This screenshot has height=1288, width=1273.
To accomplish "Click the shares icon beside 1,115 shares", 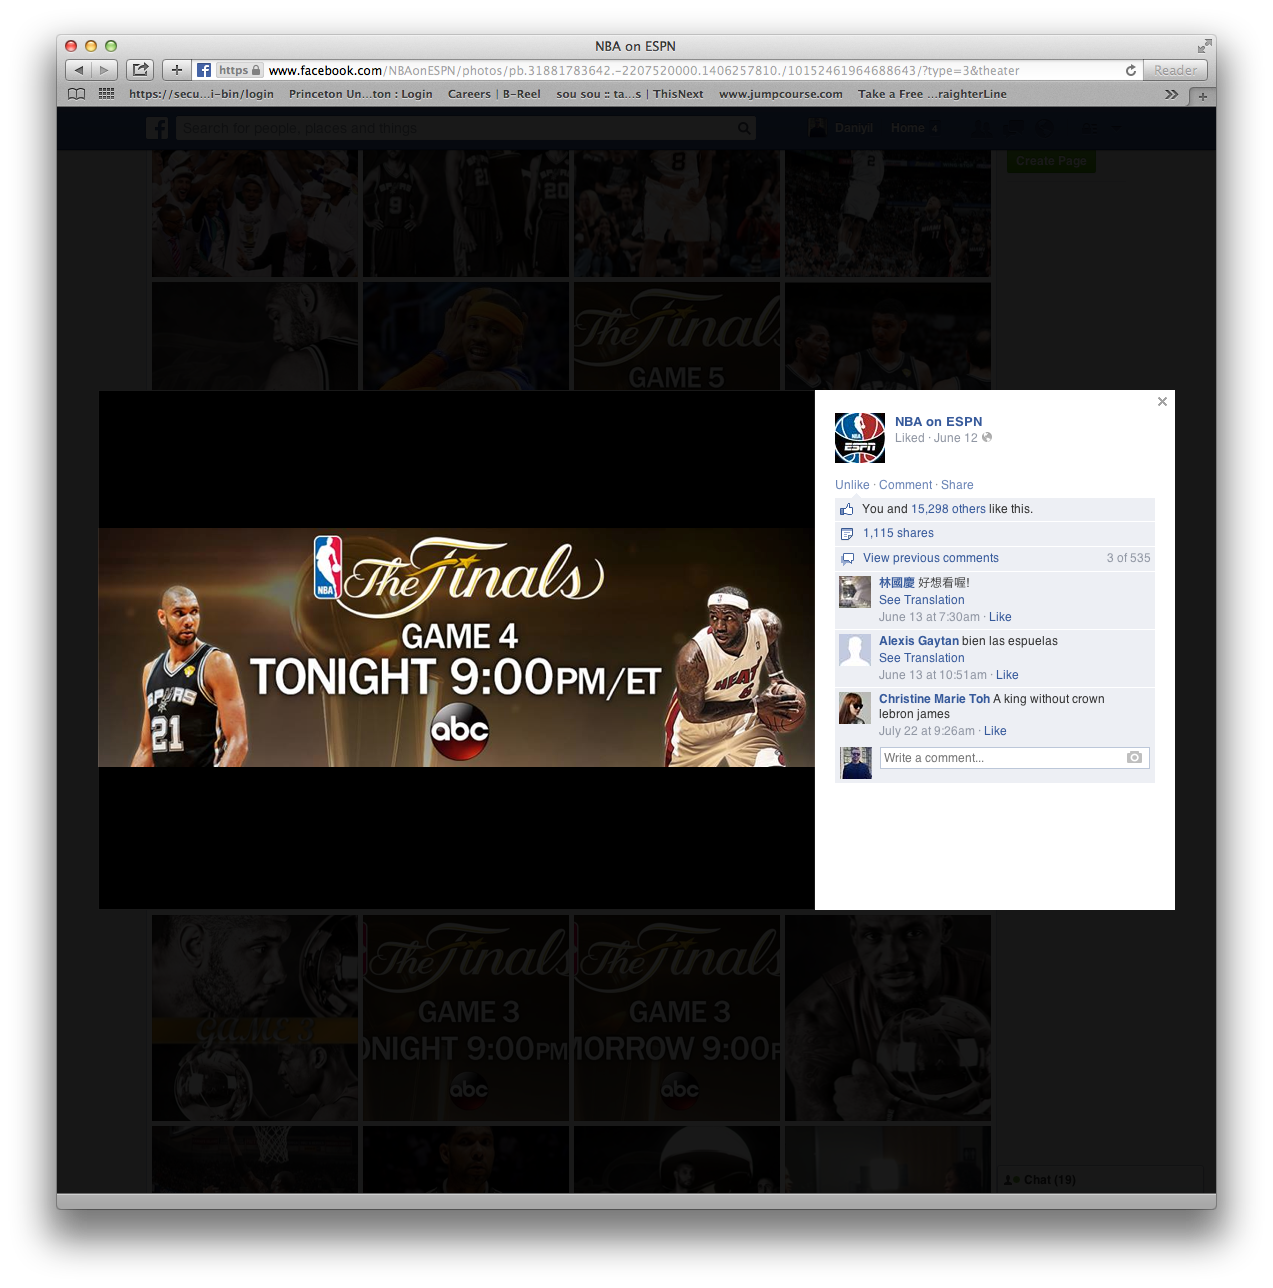I will pos(847,534).
